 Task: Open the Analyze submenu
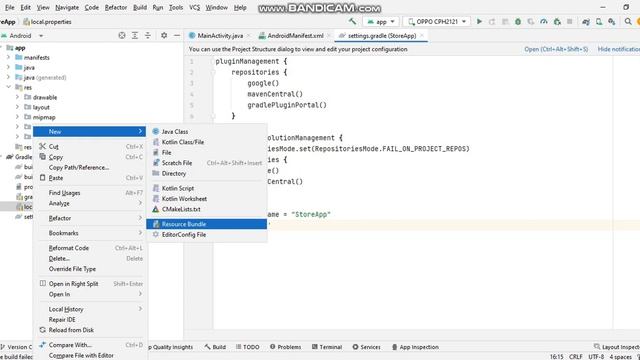click(x=90, y=203)
